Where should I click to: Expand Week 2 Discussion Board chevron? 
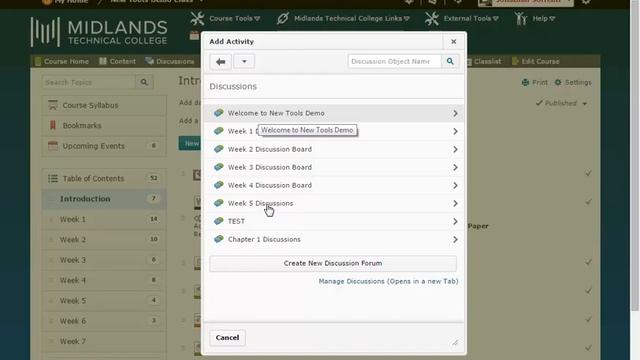pos(455,149)
